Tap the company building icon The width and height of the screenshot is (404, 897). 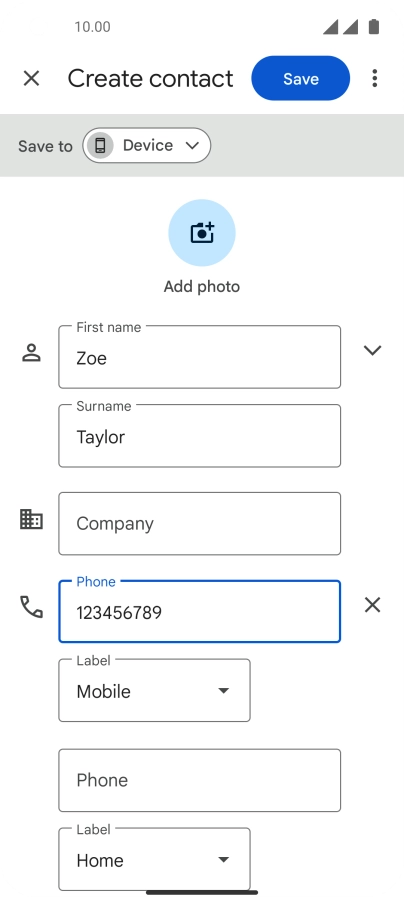click(x=31, y=519)
